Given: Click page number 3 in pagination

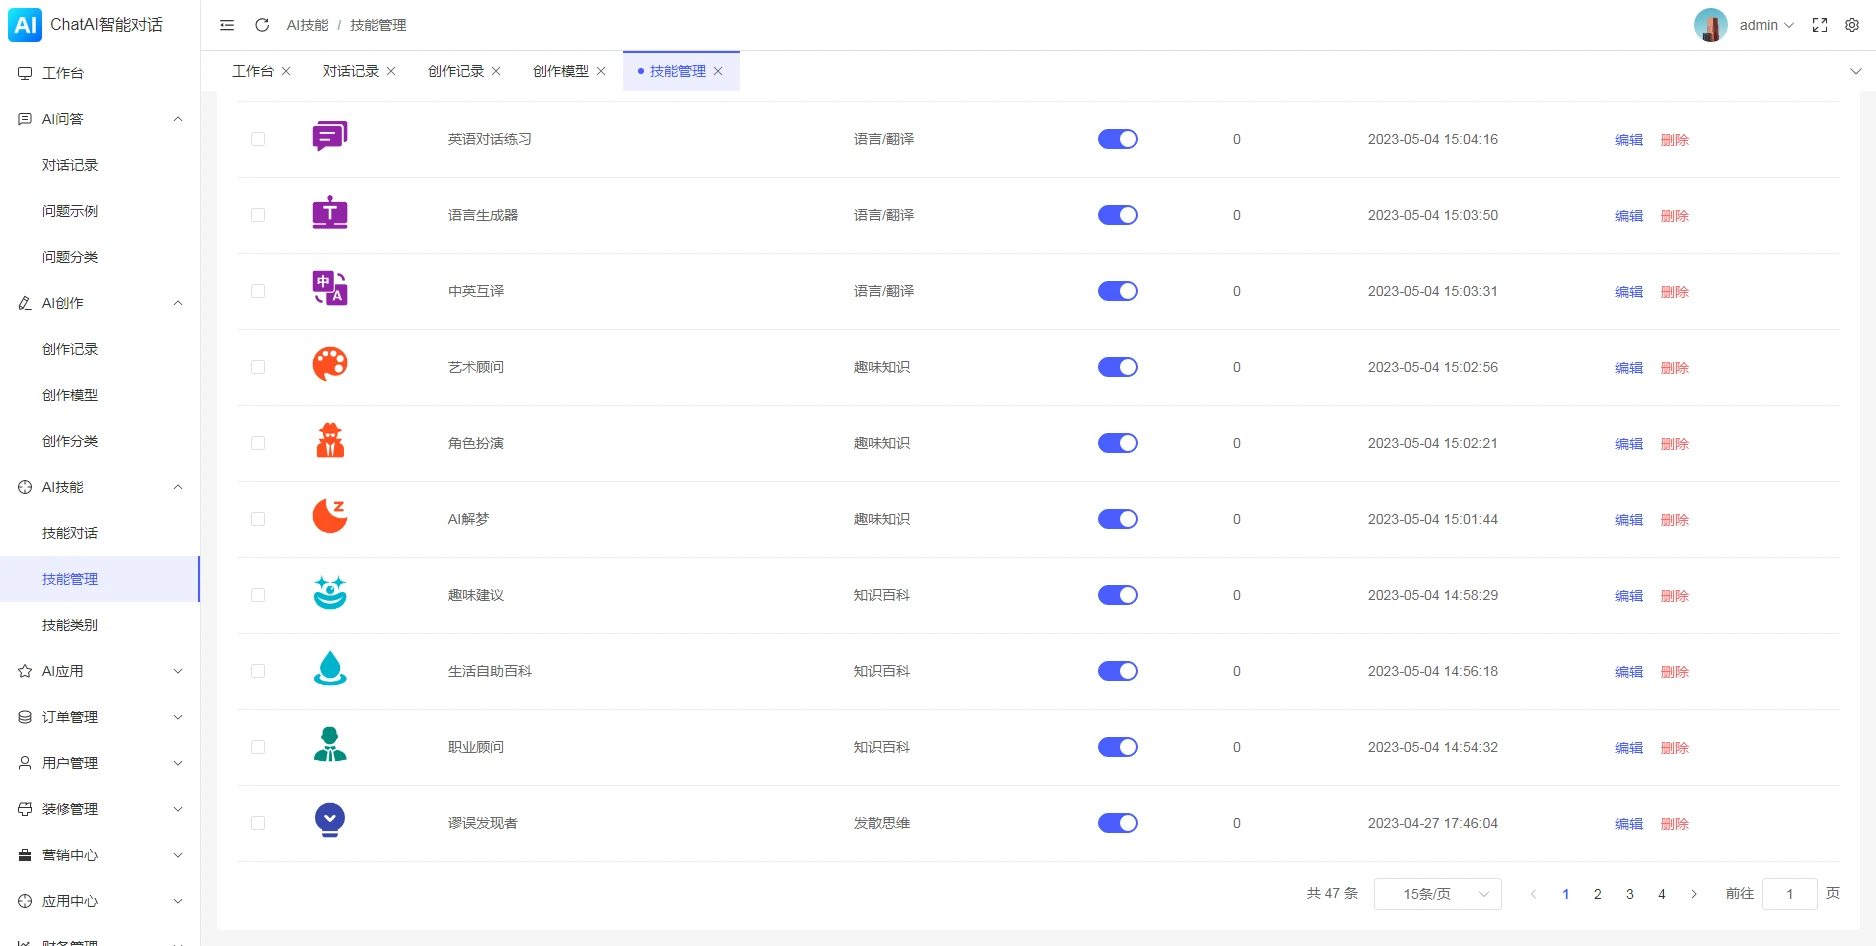Looking at the screenshot, I should pyautogui.click(x=1629, y=893).
